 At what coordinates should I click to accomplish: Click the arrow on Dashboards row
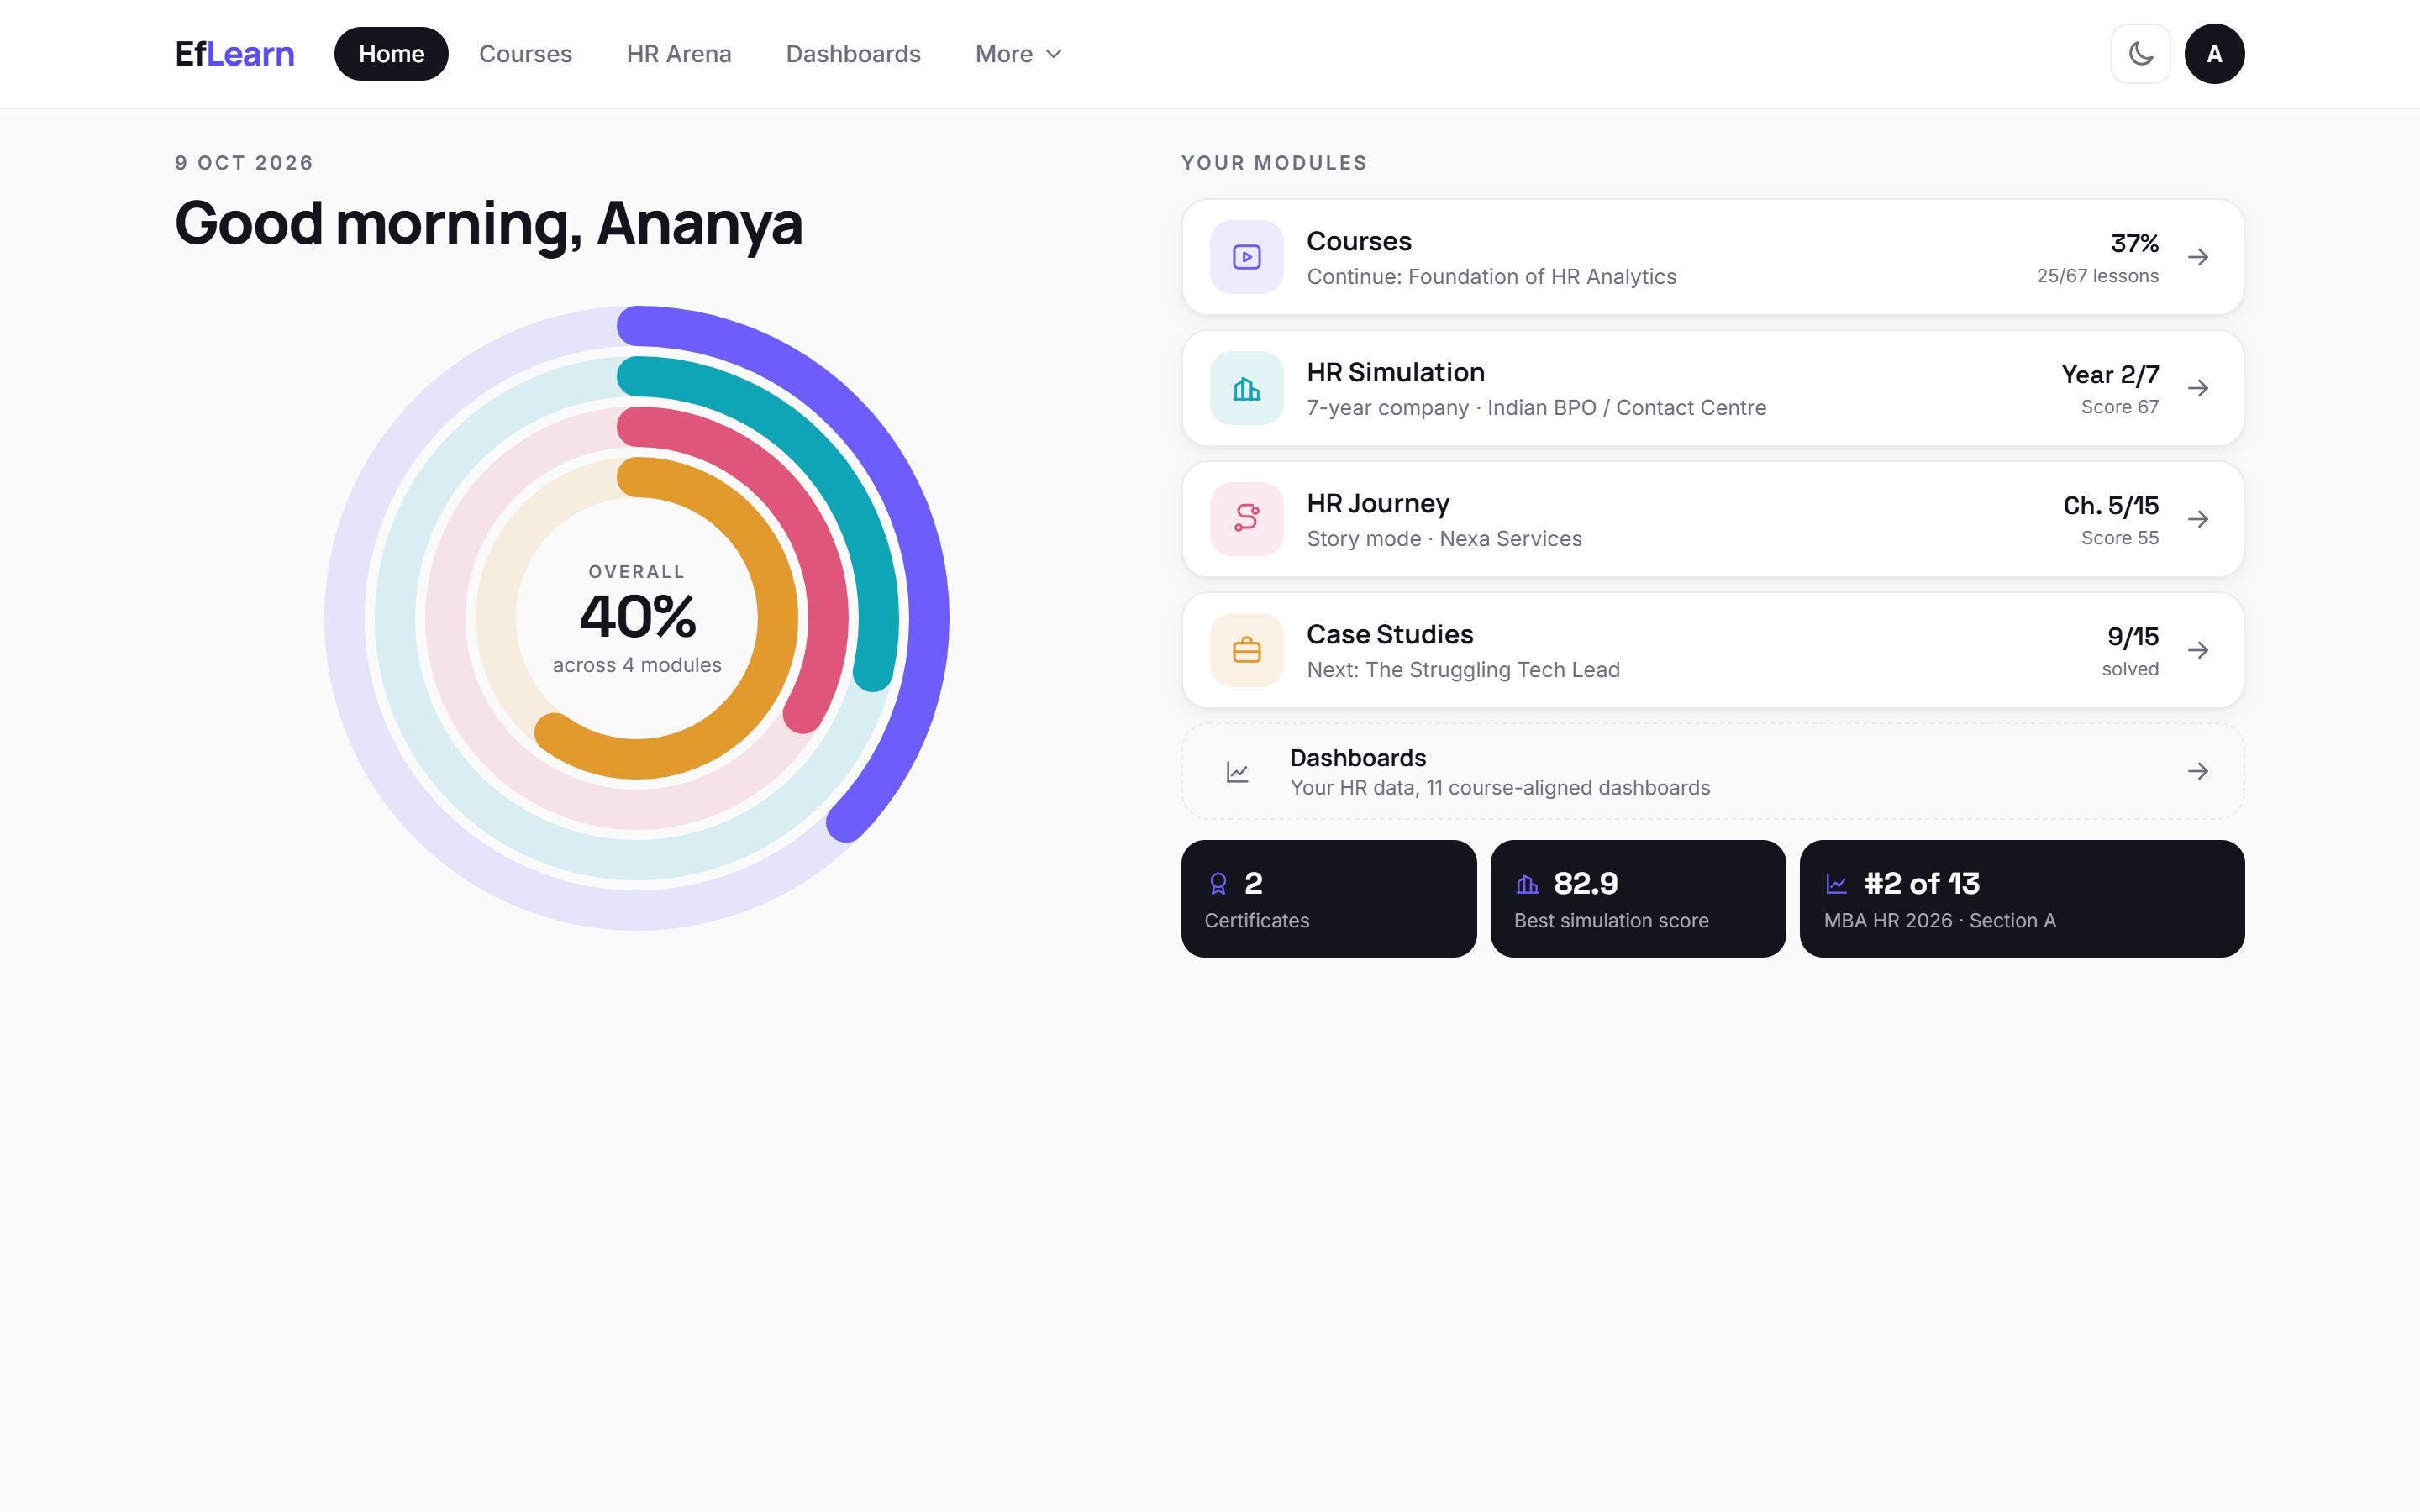2197,771
